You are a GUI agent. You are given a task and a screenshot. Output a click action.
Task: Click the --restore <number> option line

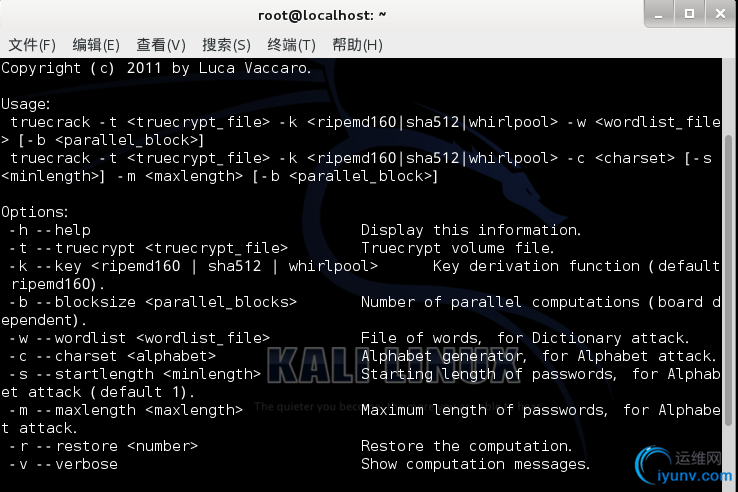(x=290, y=446)
